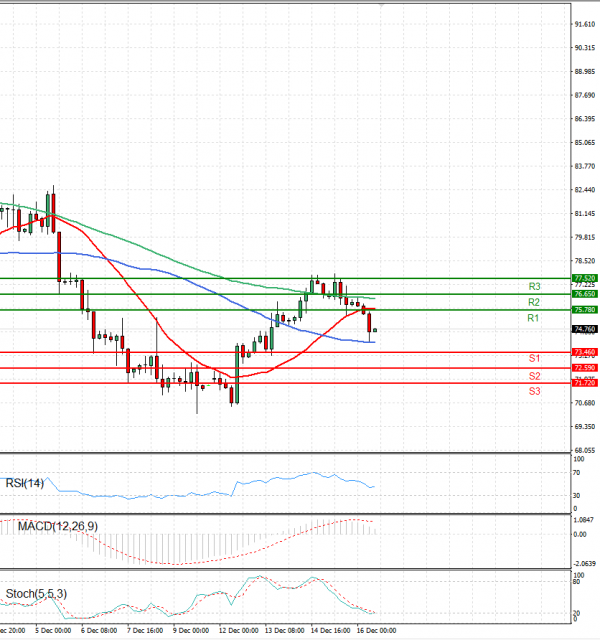Click the 85.065 price axis value
The image size is (600, 640).
point(585,143)
